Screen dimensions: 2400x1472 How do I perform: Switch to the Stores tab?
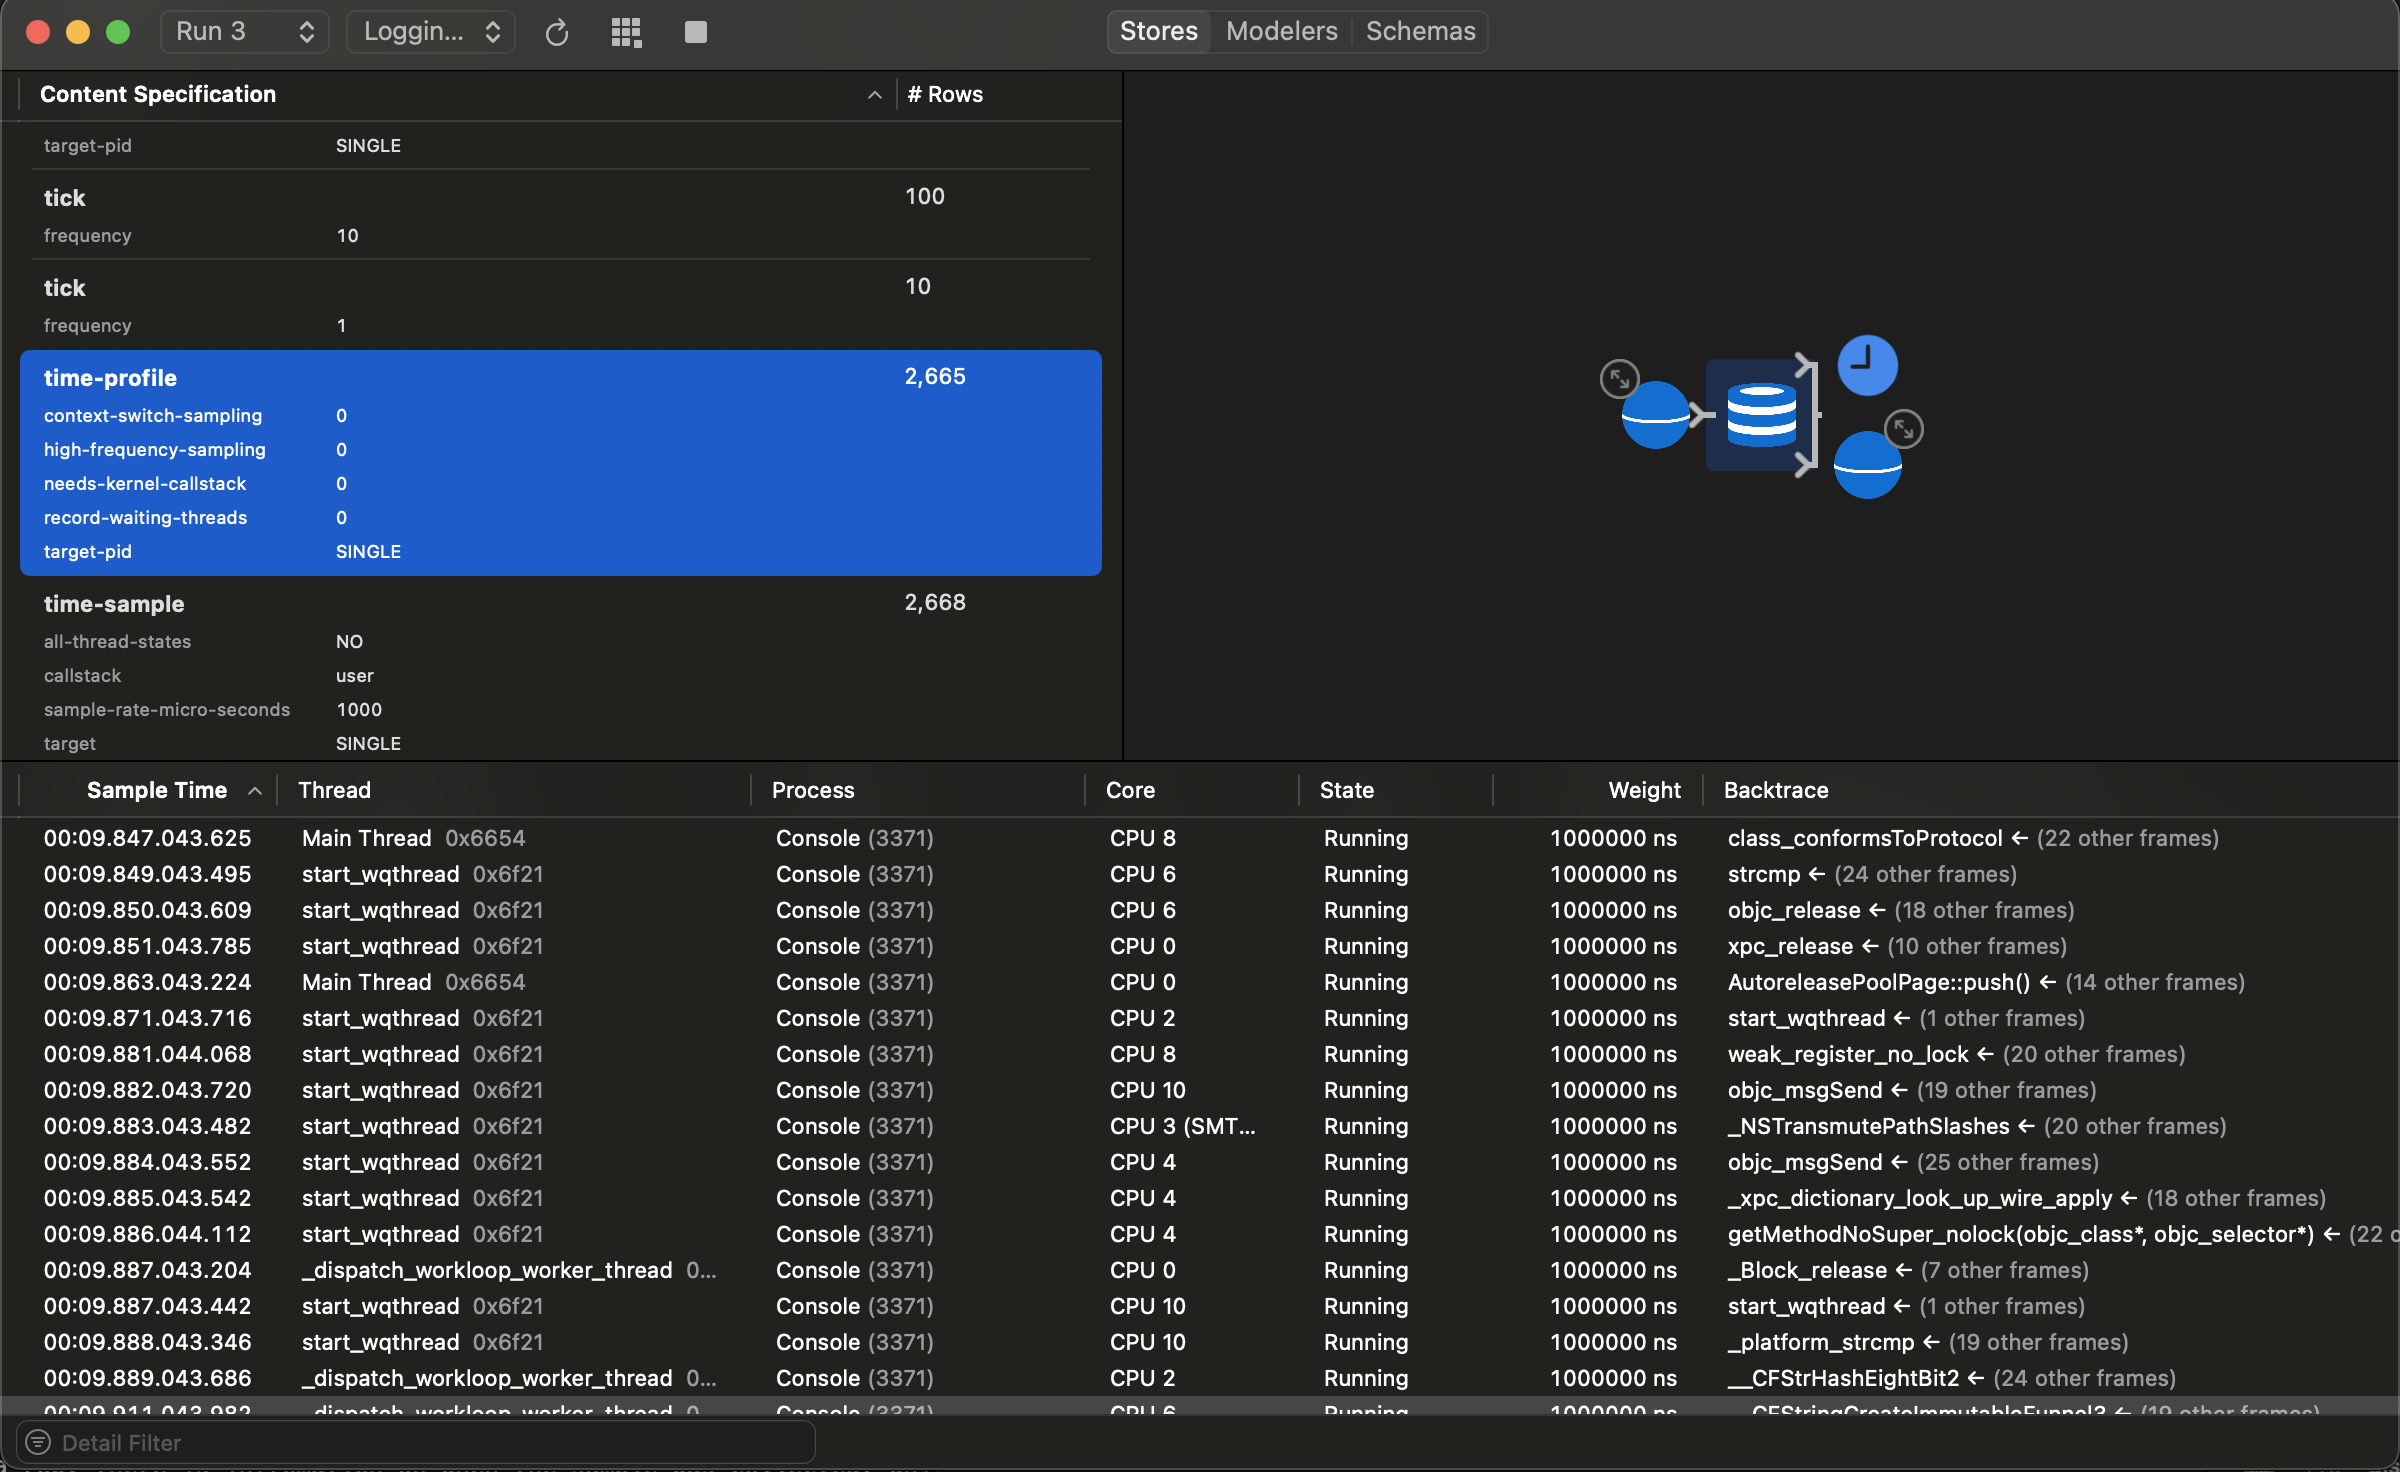pos(1159,31)
